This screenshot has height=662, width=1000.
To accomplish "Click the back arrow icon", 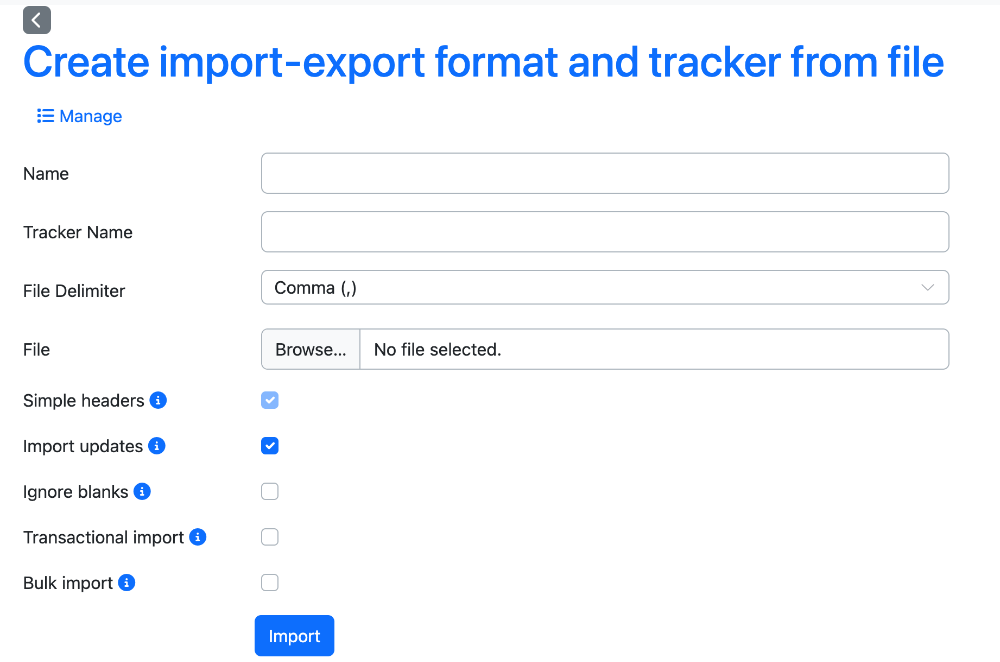I will (37, 20).
